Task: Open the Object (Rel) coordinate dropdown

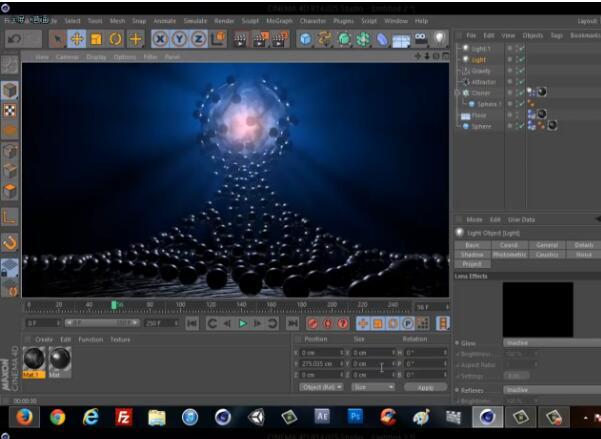Action: 321,387
